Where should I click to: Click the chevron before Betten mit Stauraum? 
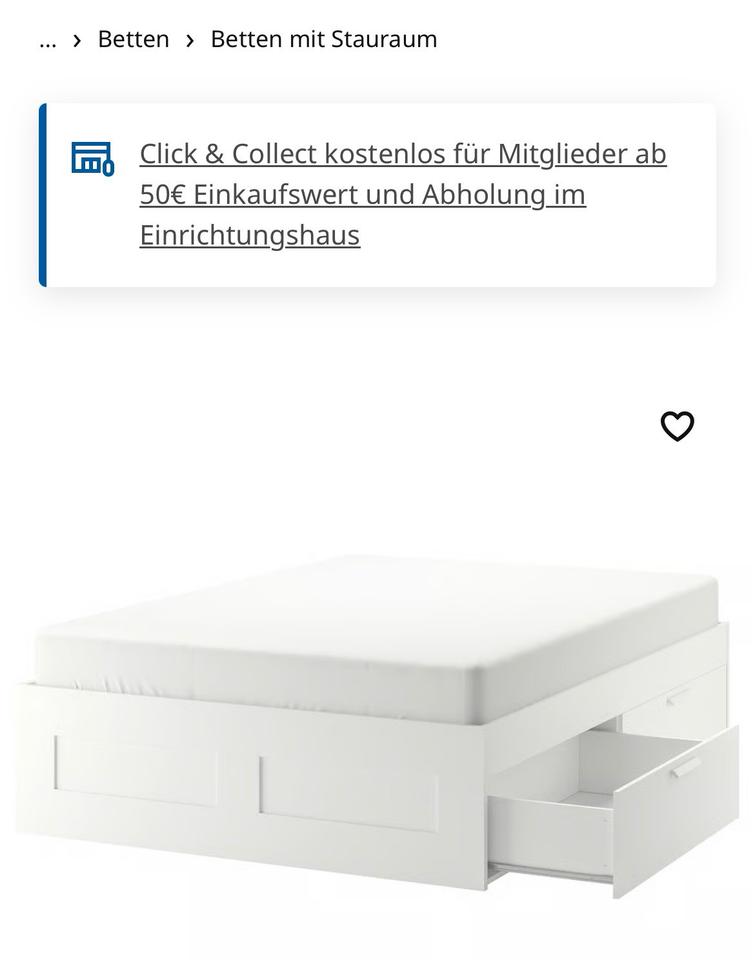click(190, 40)
